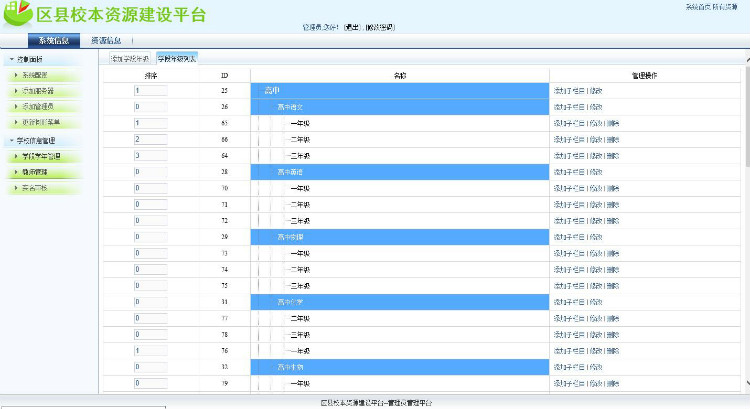
Task: Click the arrow icon beside 添加管理员
Action: pyautogui.click(x=15, y=106)
